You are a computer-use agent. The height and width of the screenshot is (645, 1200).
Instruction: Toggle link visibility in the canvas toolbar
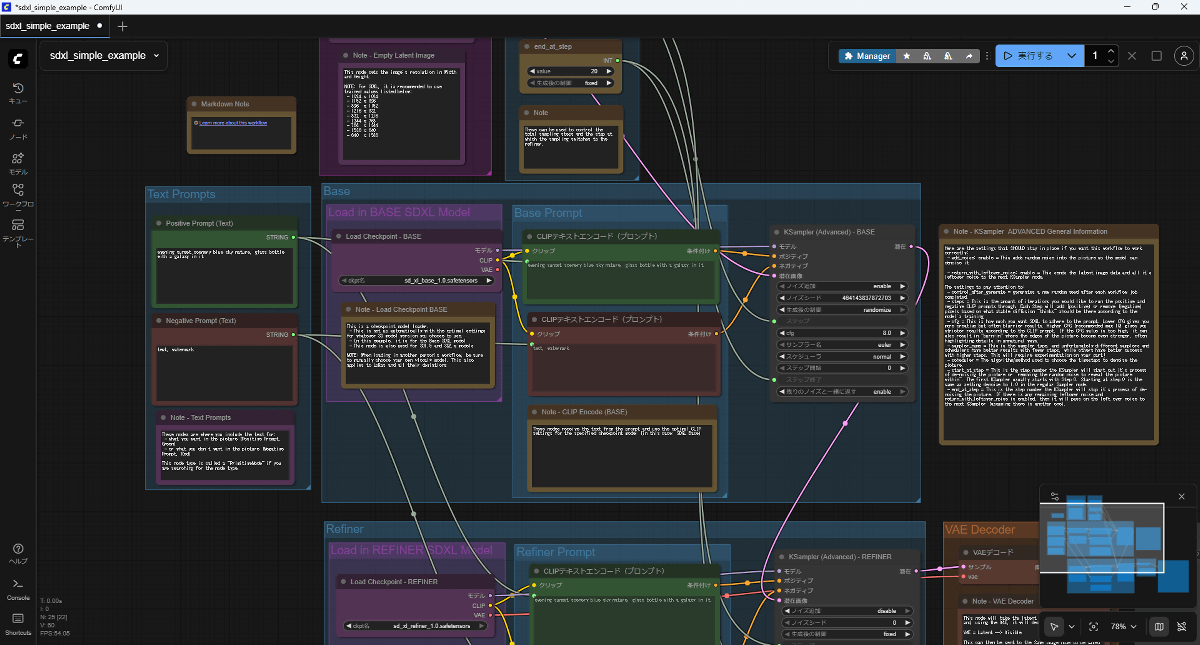coord(1182,627)
